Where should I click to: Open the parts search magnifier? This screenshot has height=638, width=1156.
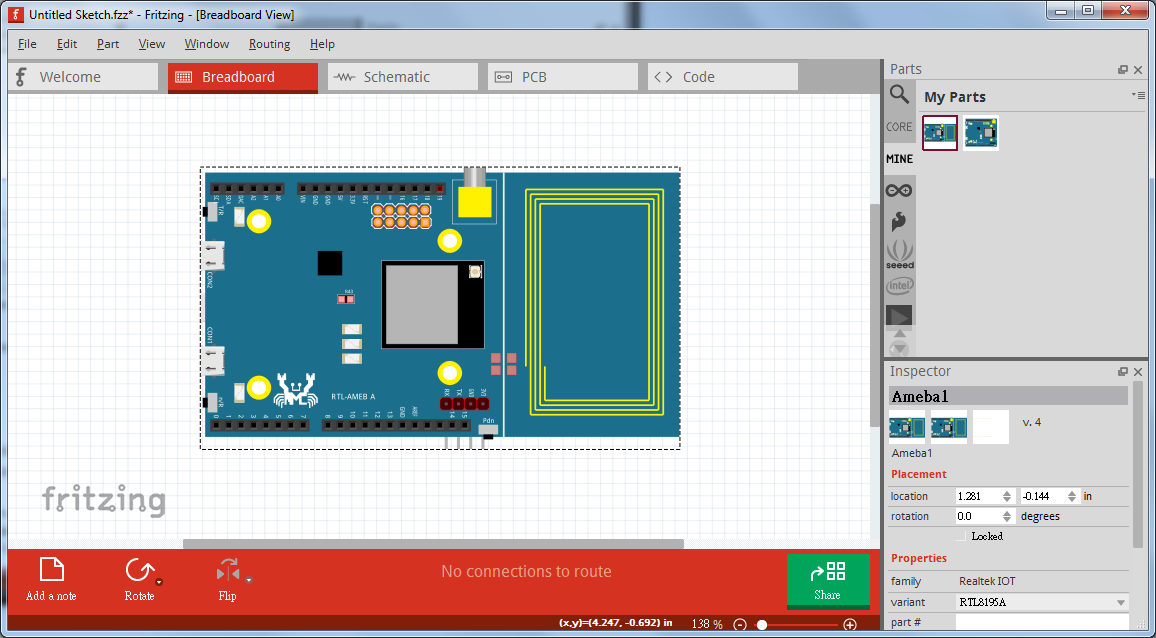(899, 94)
